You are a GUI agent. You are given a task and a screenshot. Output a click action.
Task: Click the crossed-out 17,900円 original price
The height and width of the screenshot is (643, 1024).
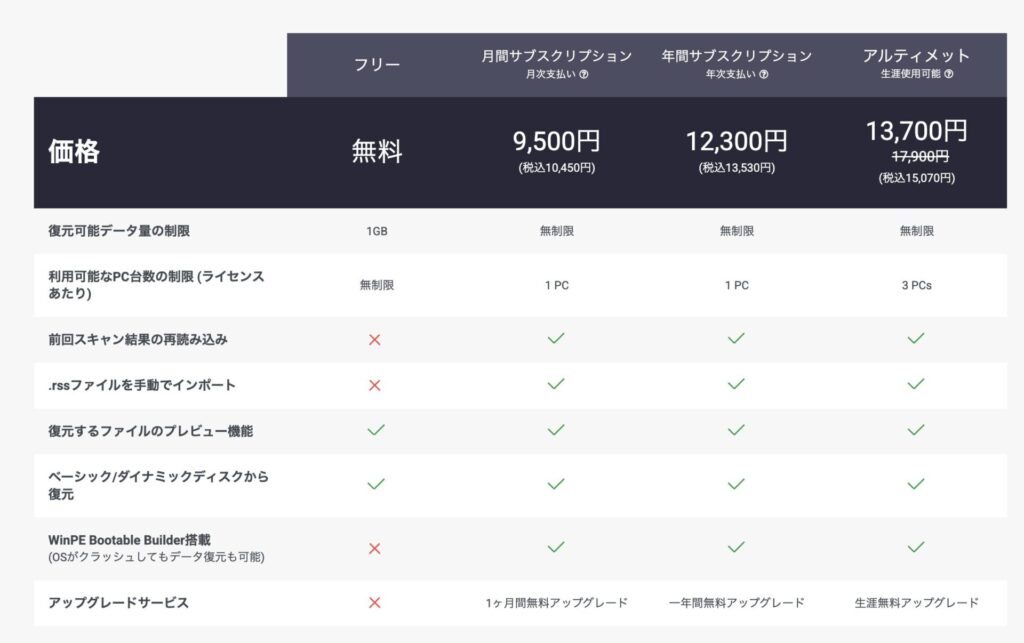pos(916,156)
